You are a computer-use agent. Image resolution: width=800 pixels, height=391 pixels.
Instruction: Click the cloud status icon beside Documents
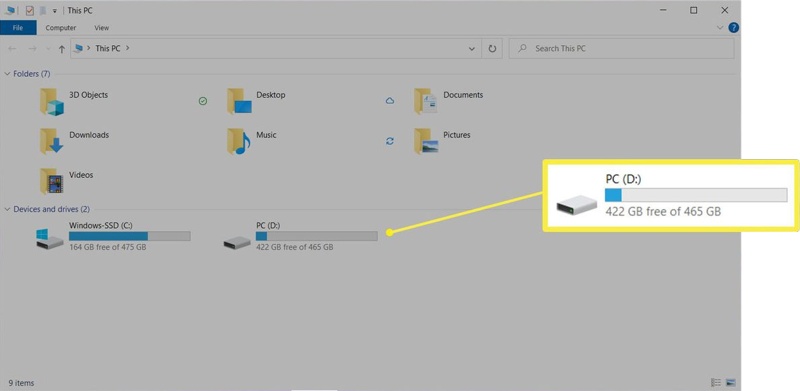tap(390, 101)
